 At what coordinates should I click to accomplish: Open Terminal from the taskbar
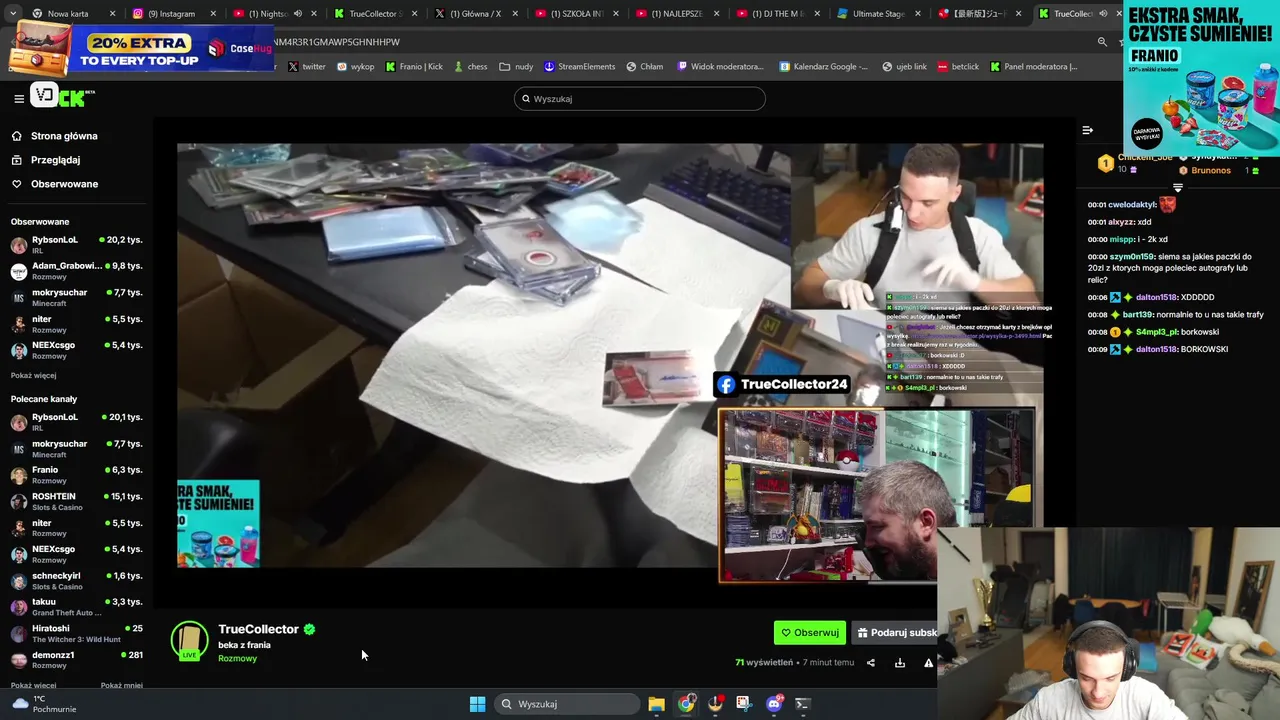click(x=802, y=704)
